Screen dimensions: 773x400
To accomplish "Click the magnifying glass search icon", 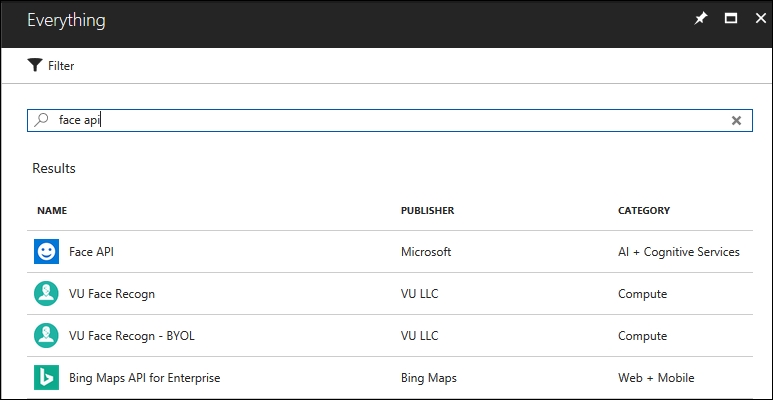I will (x=41, y=120).
